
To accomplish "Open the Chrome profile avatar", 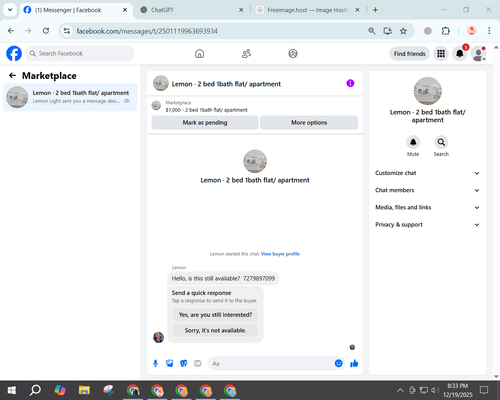I will 471,31.
